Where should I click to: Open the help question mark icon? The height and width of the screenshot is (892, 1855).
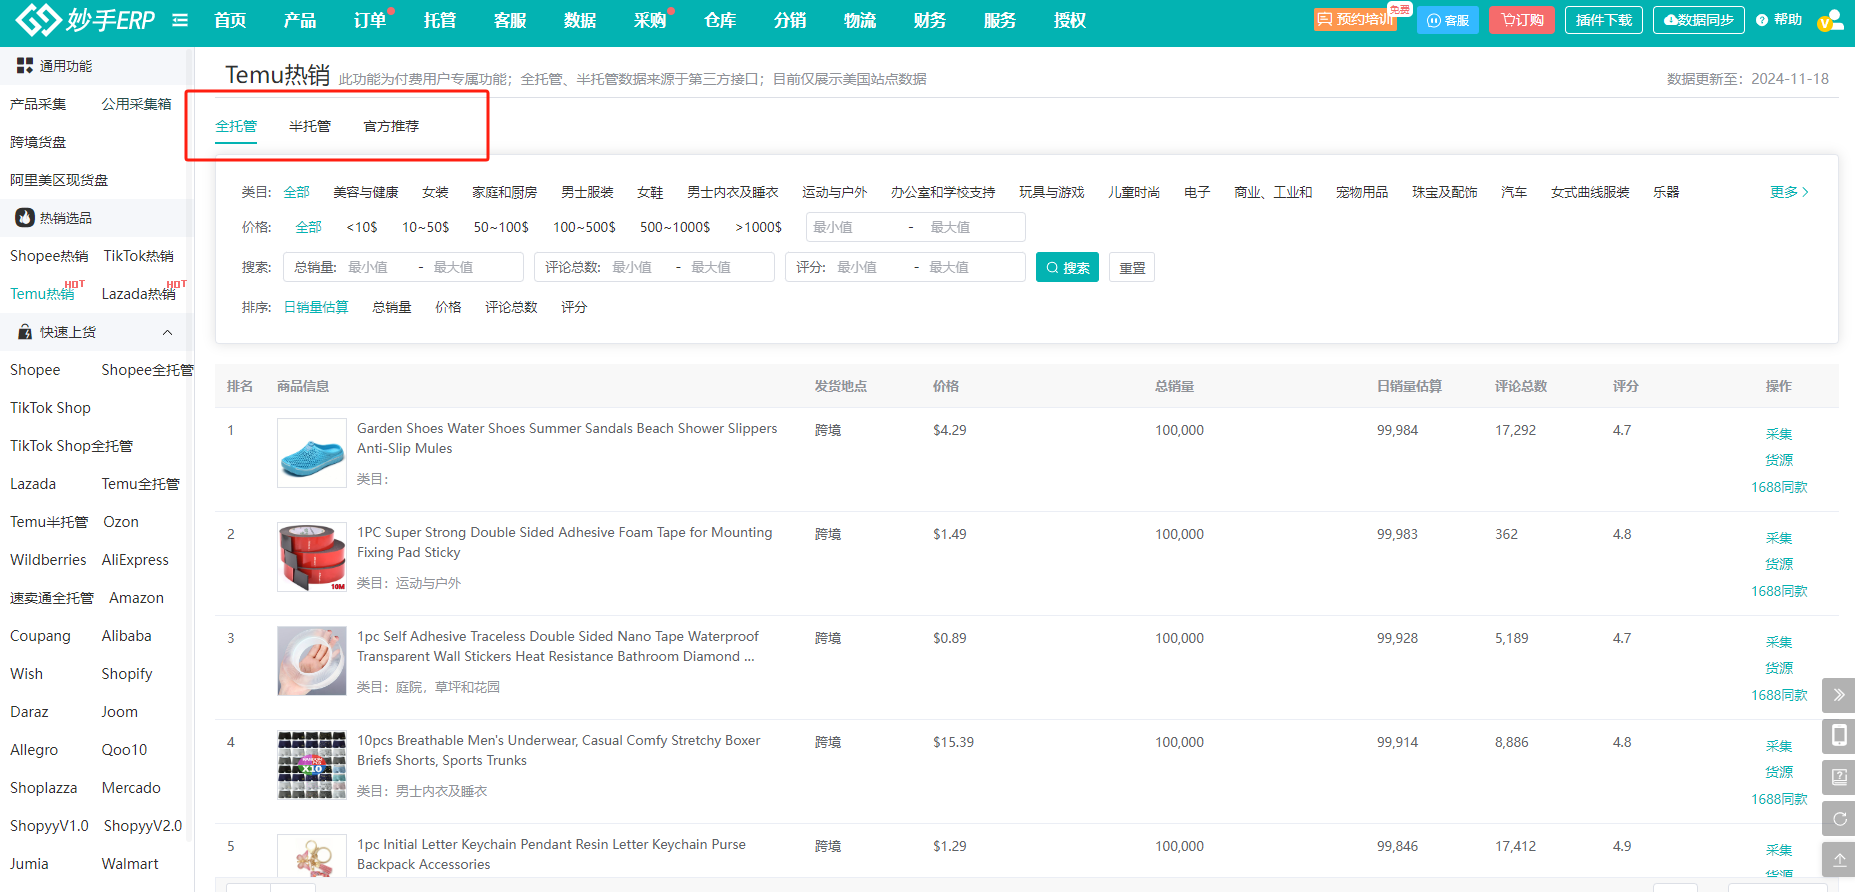1762,20
